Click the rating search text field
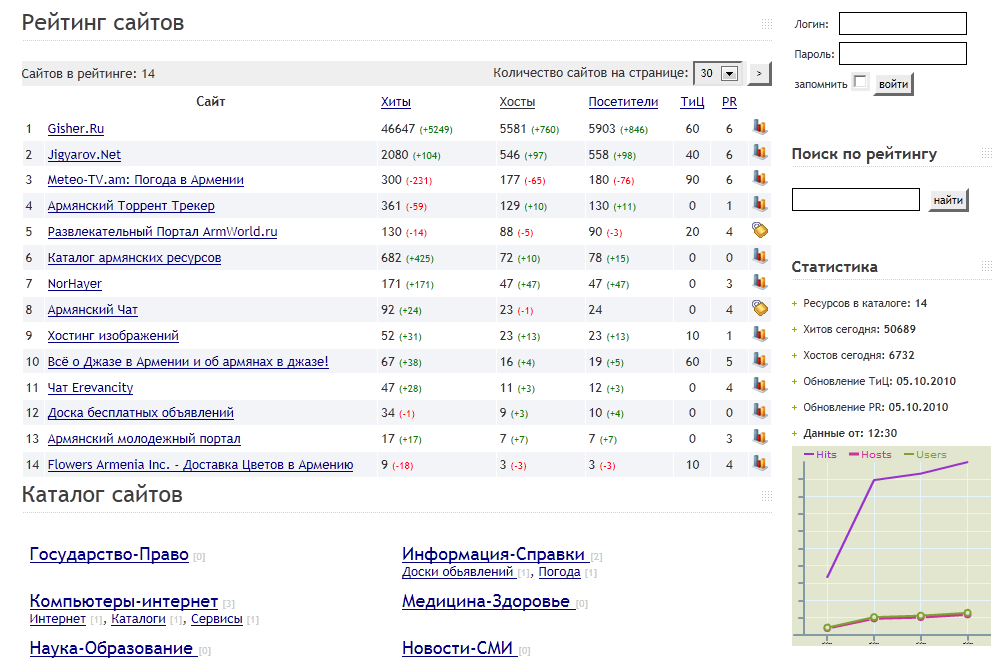1008x670 pixels. pyautogui.click(x=855, y=200)
